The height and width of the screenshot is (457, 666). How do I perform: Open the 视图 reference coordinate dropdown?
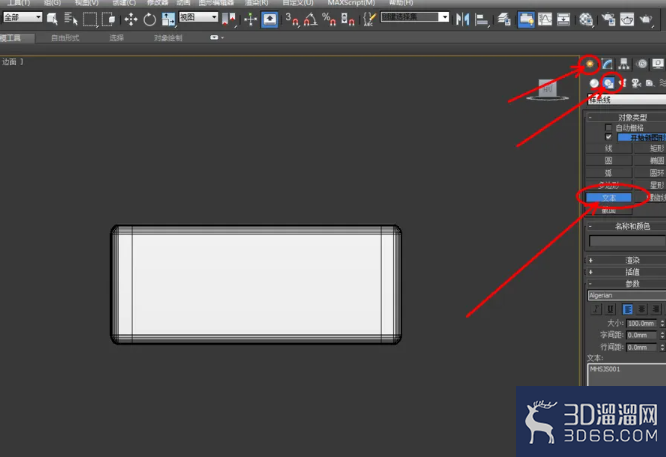tap(198, 17)
